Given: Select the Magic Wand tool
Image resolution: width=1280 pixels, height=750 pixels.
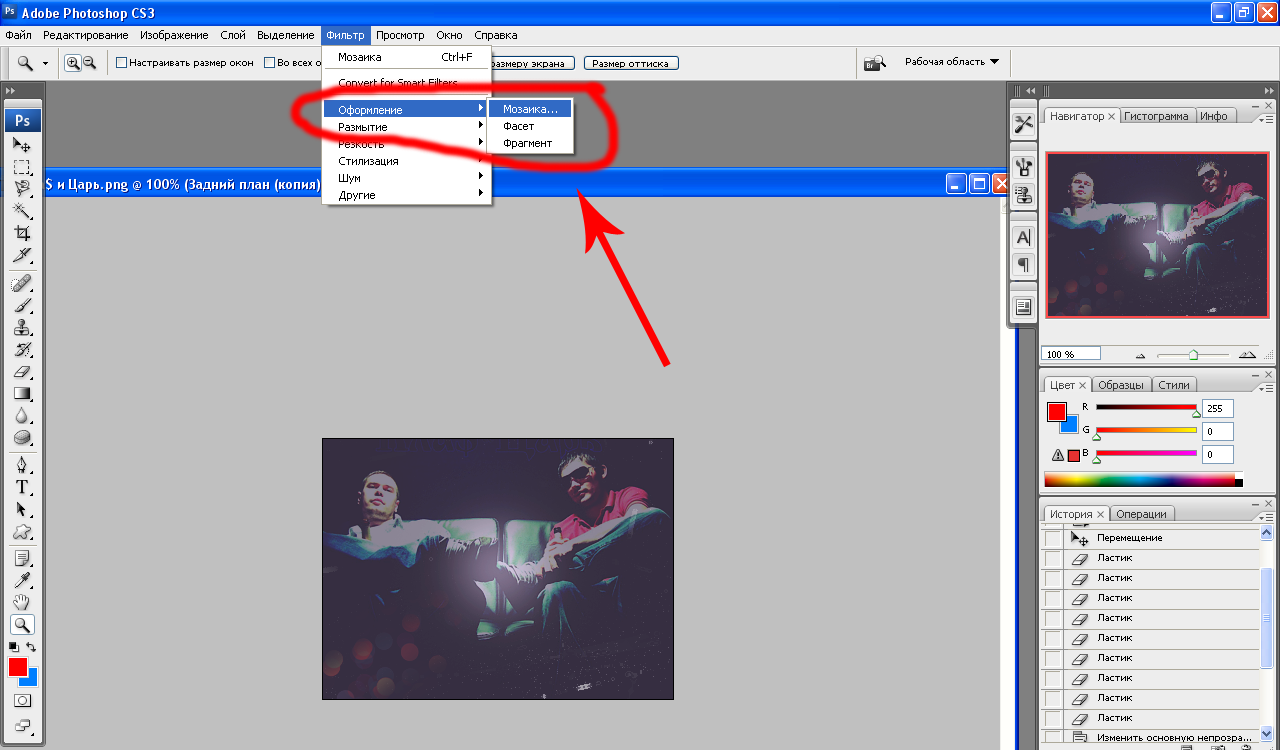Looking at the screenshot, I should [22, 211].
